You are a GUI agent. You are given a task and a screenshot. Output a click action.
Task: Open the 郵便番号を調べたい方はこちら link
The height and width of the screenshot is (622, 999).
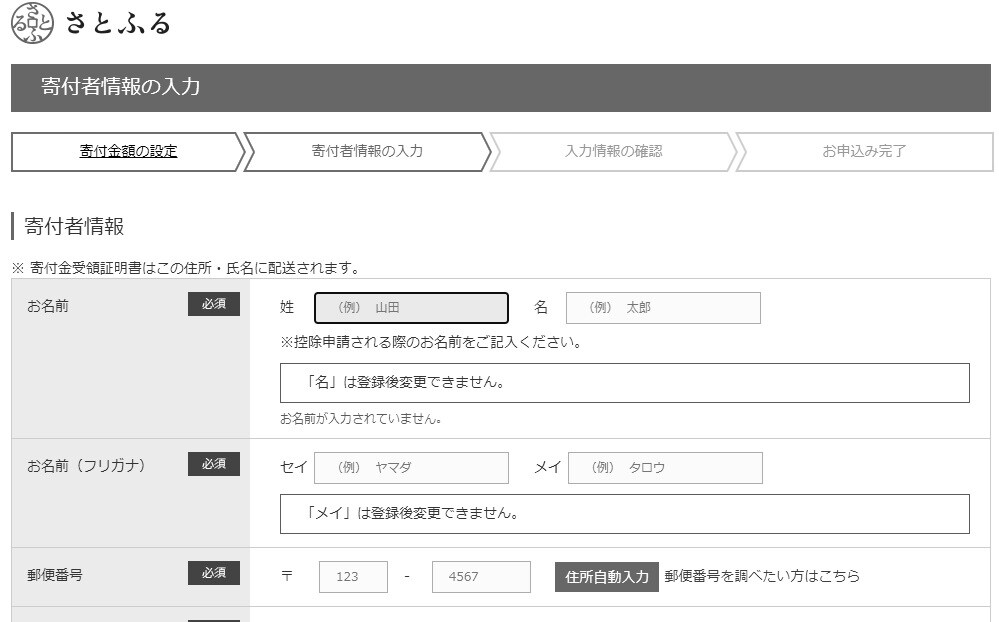762,576
